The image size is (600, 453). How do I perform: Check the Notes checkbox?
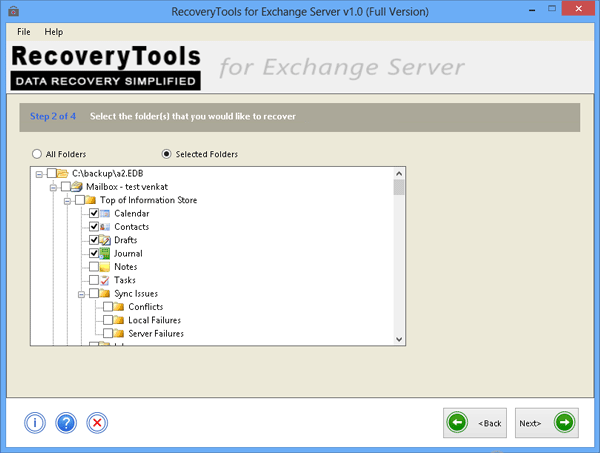pyautogui.click(x=94, y=267)
